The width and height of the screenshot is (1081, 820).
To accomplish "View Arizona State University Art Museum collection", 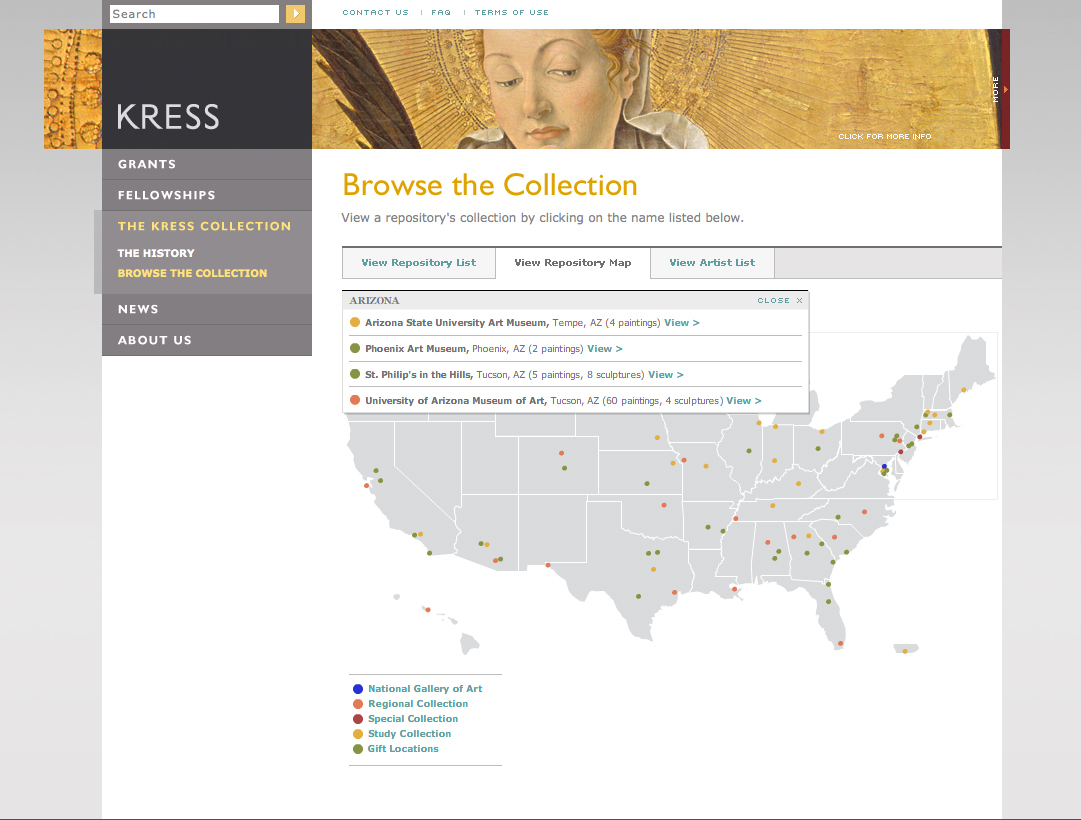I will pos(682,323).
